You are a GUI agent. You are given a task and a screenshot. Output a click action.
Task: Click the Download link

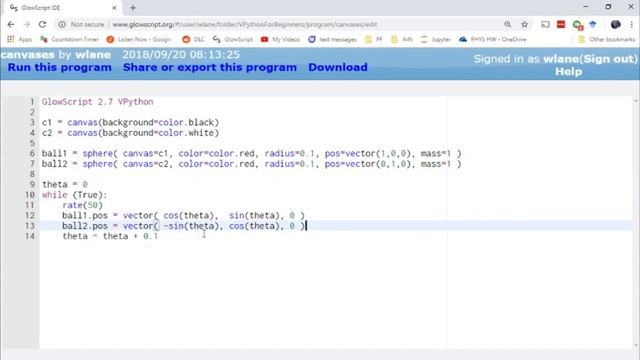coord(338,67)
